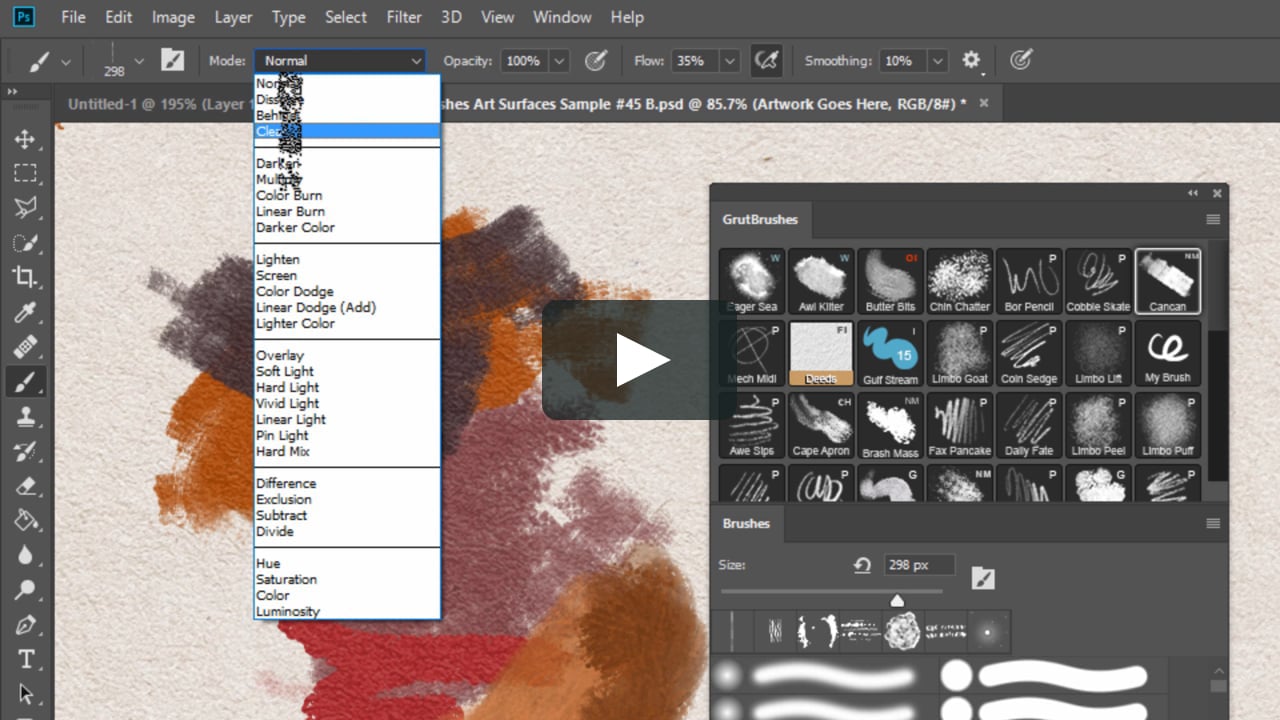This screenshot has height=720, width=1280.
Task: Select the Horizontal Type tool
Action: pos(26,659)
